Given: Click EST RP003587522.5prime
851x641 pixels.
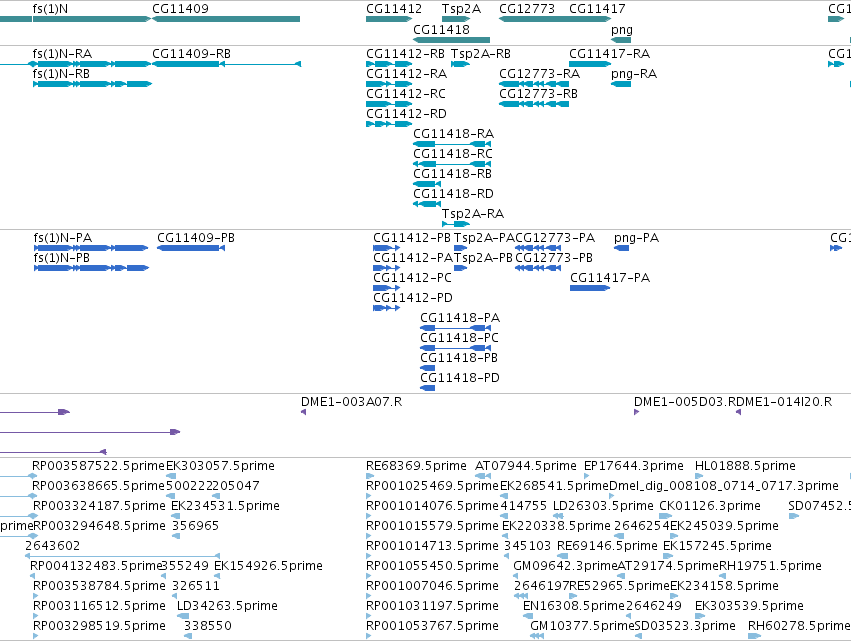Looking at the screenshot, I should [98, 466].
